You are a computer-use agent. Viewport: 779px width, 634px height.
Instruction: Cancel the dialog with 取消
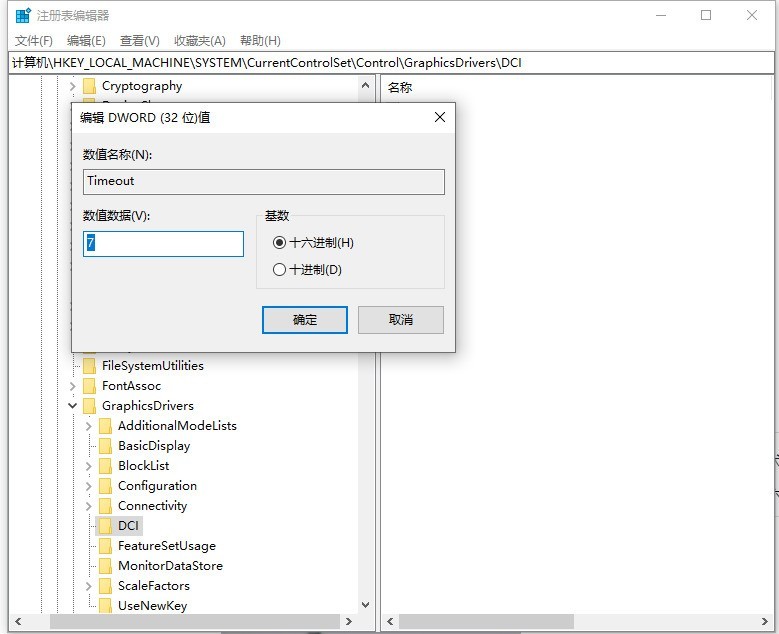point(400,319)
